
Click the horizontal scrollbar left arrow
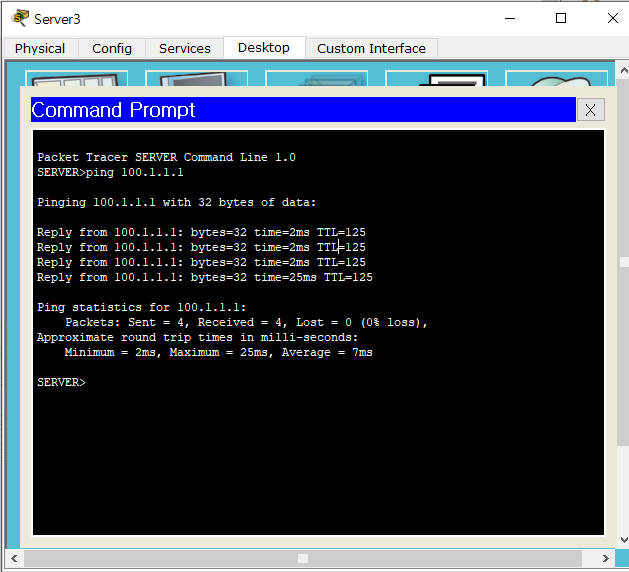point(14,558)
